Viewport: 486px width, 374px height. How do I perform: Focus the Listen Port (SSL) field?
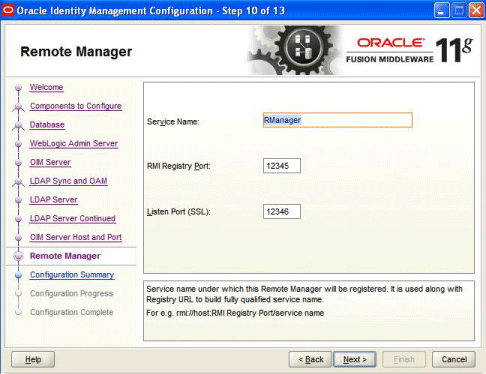pyautogui.click(x=282, y=211)
